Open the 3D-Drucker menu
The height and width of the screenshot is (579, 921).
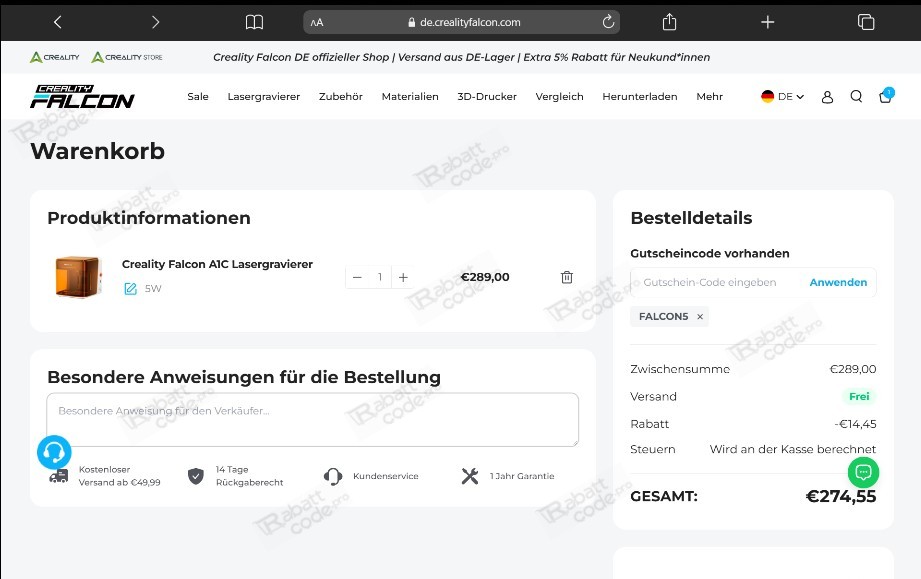[487, 96]
